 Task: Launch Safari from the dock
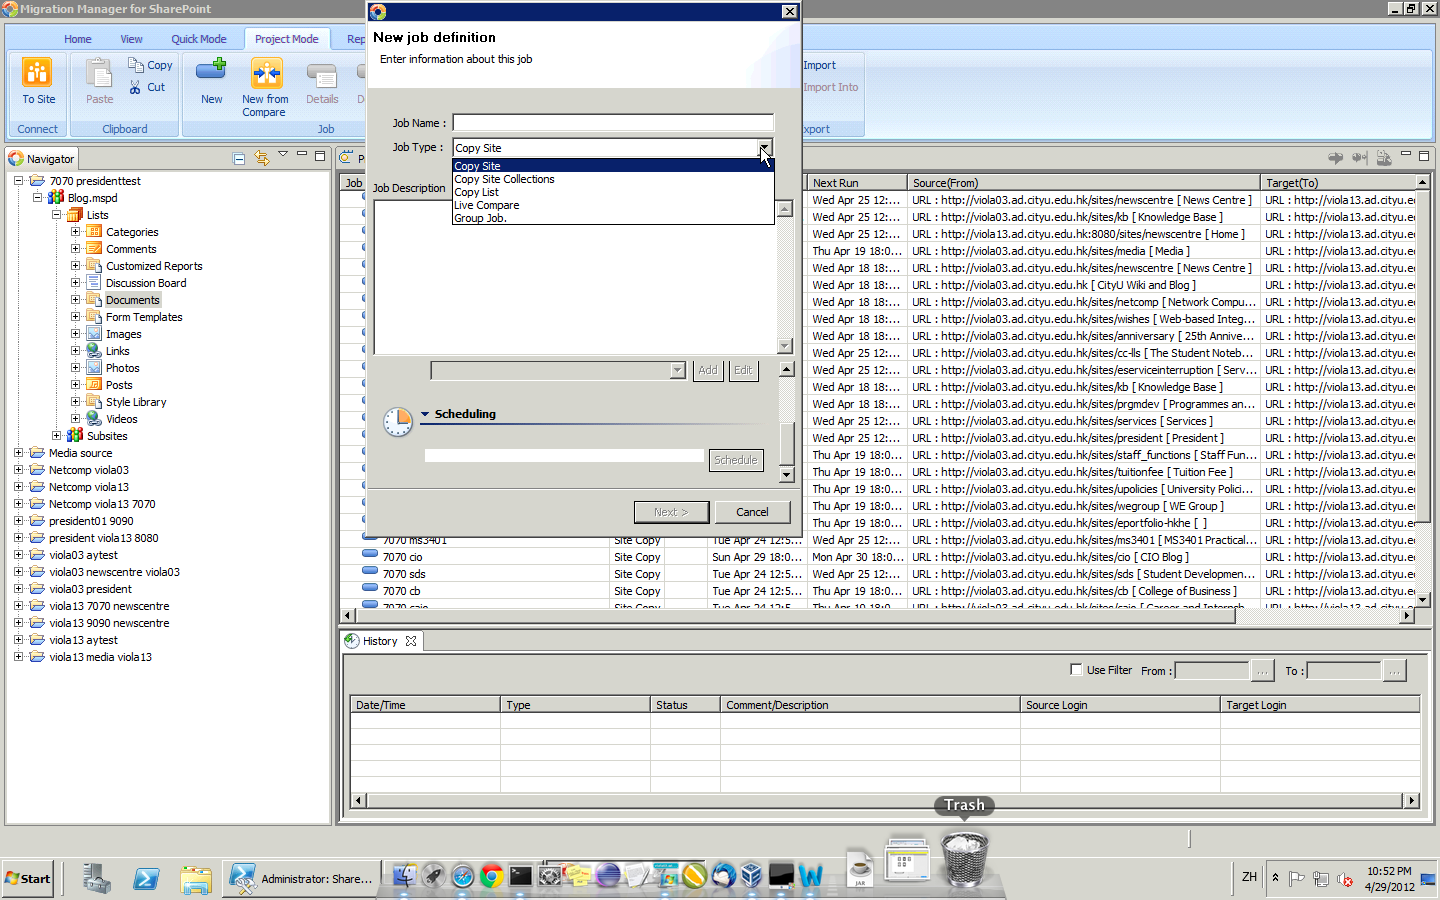(462, 876)
